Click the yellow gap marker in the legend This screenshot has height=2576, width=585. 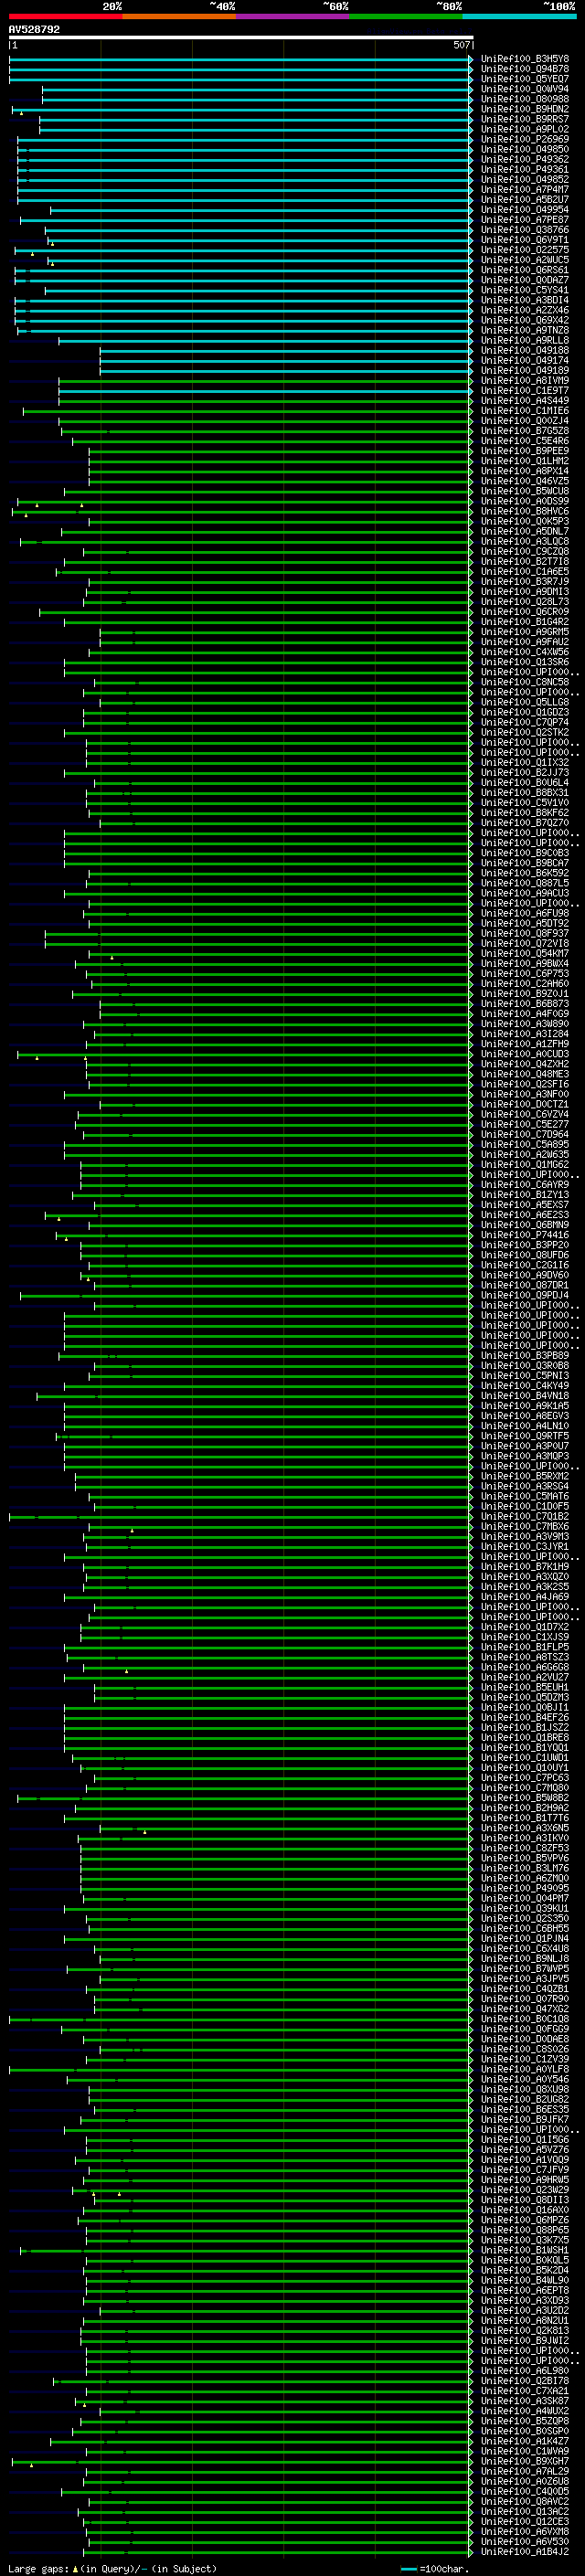pos(75,2568)
